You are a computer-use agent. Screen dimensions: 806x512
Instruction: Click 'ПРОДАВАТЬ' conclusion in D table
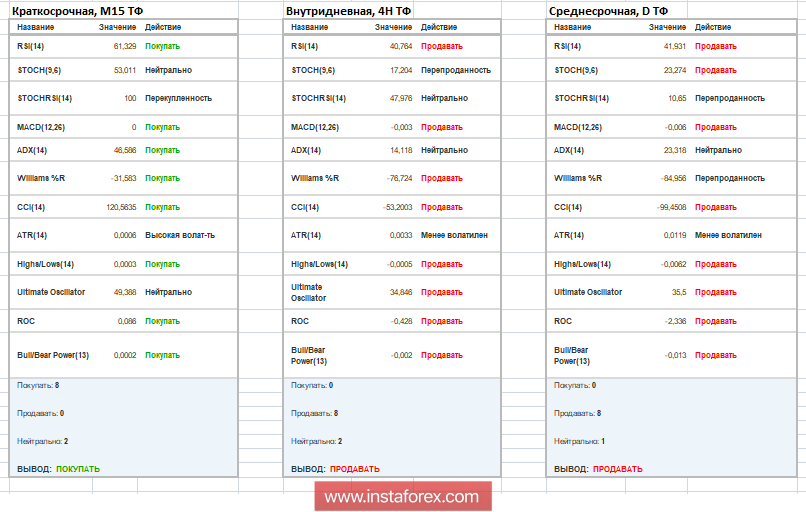coord(618,469)
